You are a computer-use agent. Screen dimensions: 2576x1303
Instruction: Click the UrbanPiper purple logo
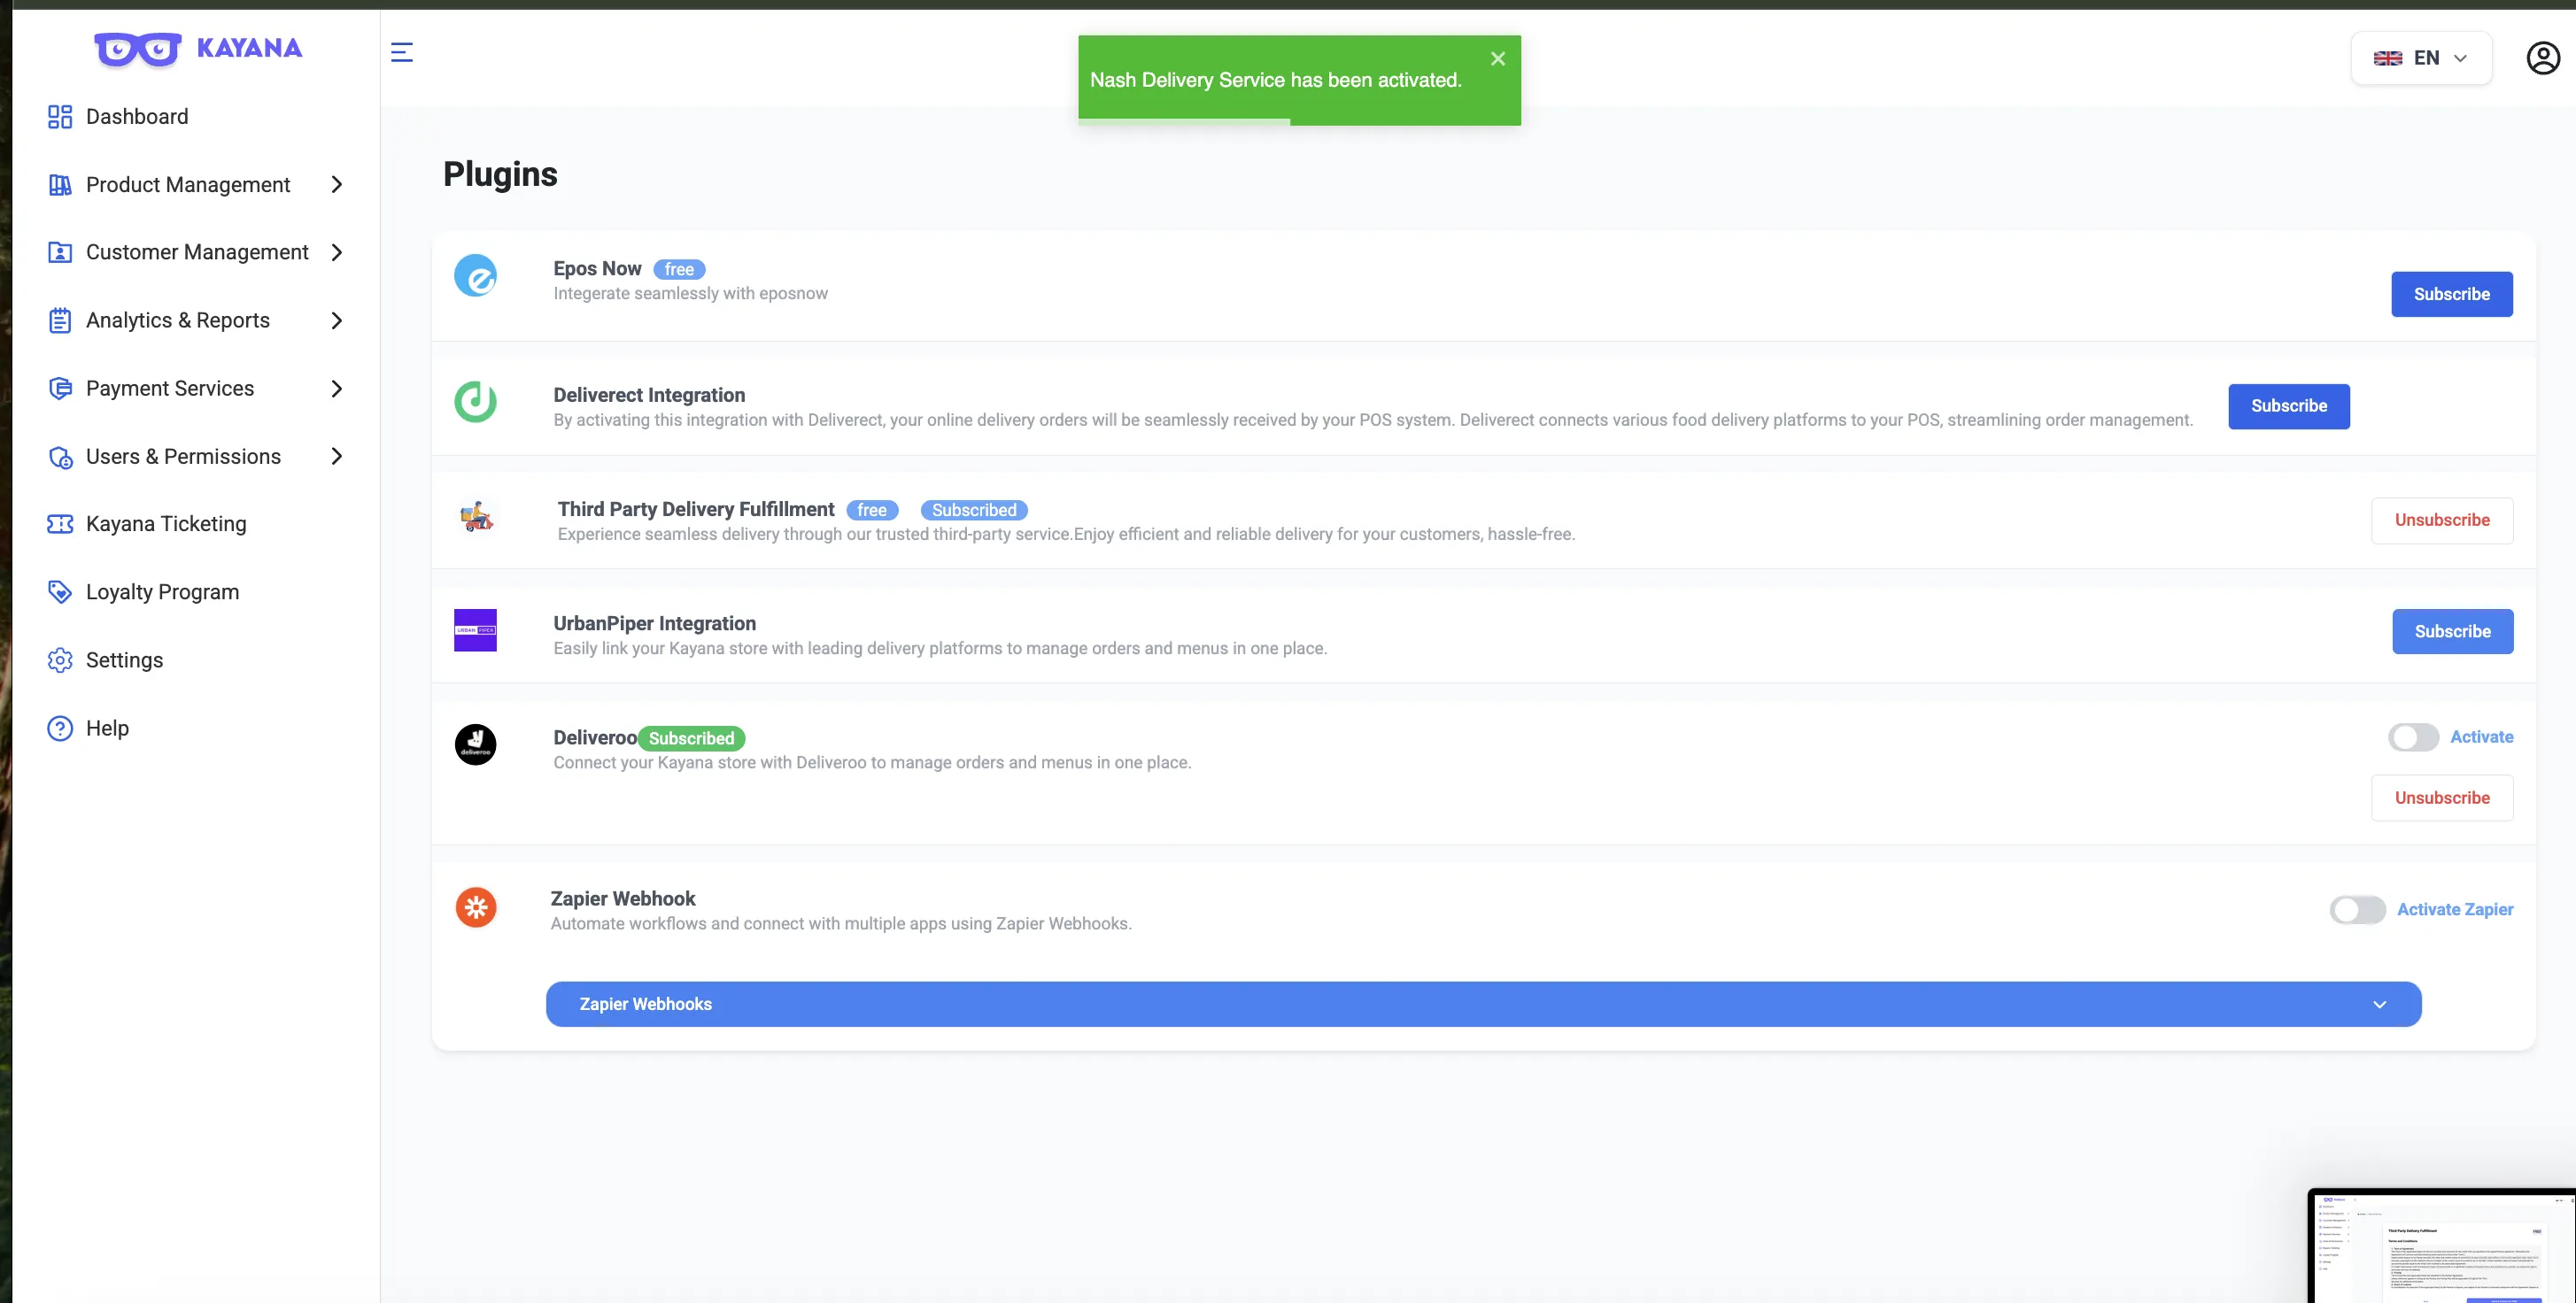475,630
